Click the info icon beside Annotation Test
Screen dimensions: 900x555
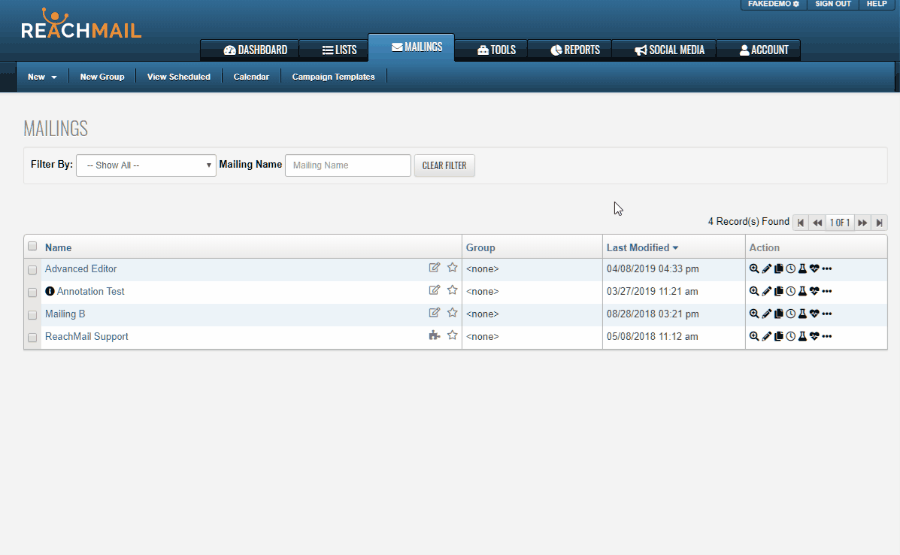(50, 292)
